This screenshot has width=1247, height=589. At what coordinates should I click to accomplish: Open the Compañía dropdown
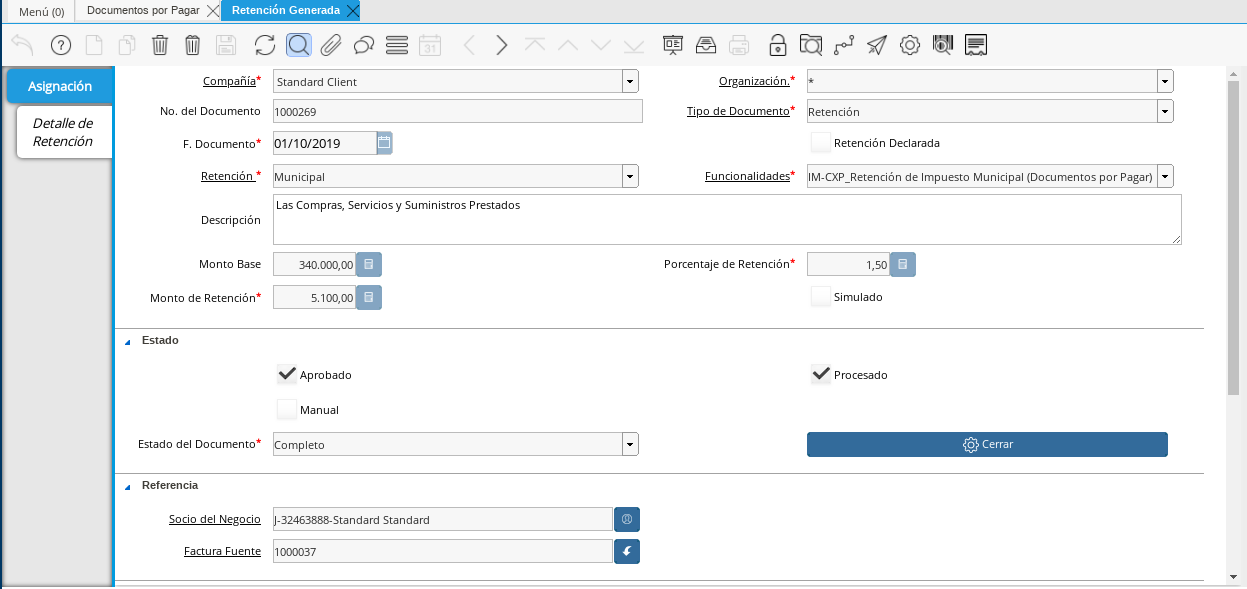coord(630,82)
